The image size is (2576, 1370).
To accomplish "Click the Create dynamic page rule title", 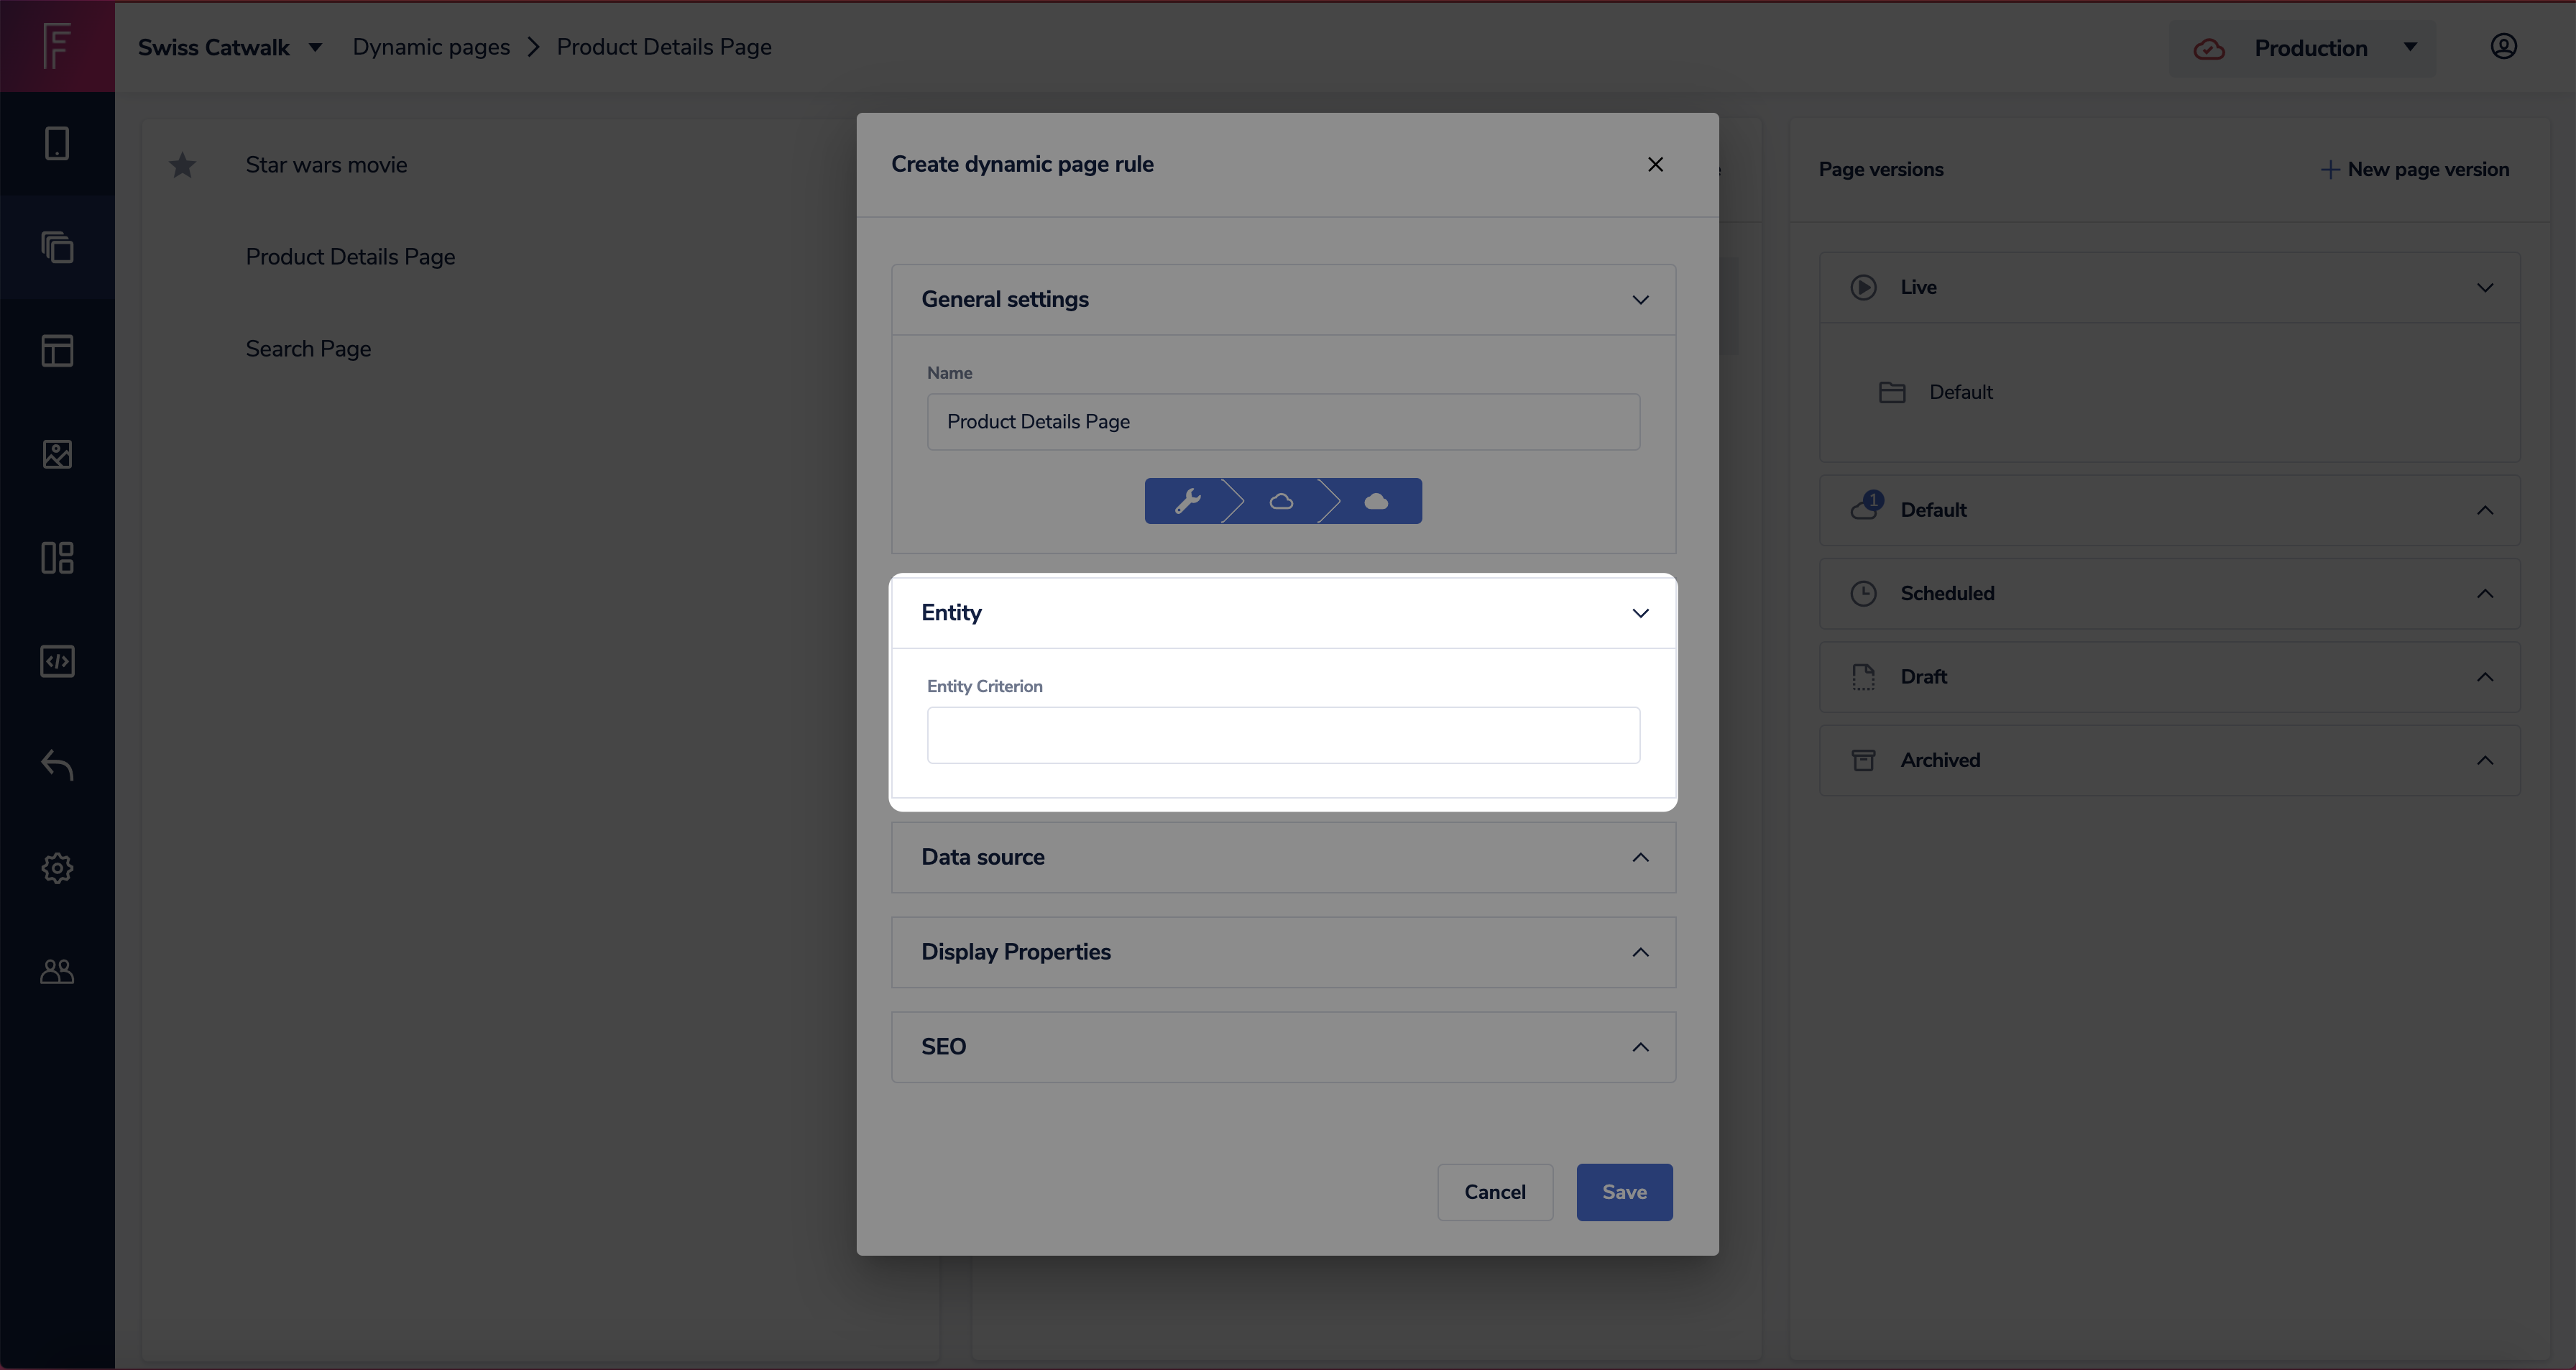I will [1022, 164].
